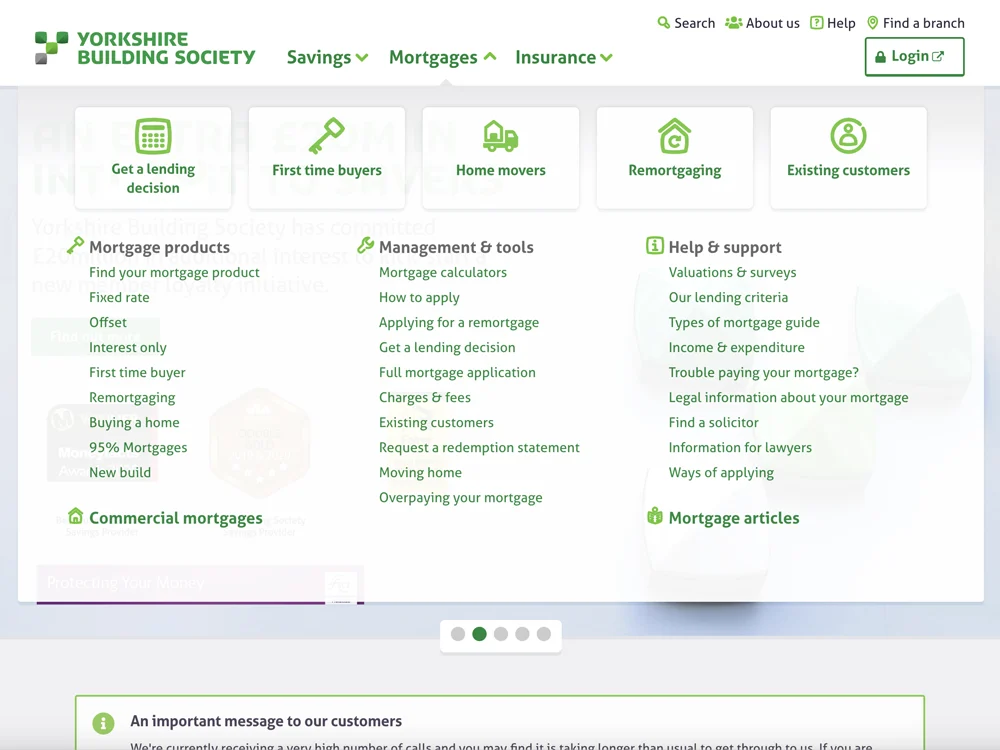Open Information for lawyers link

(740, 448)
